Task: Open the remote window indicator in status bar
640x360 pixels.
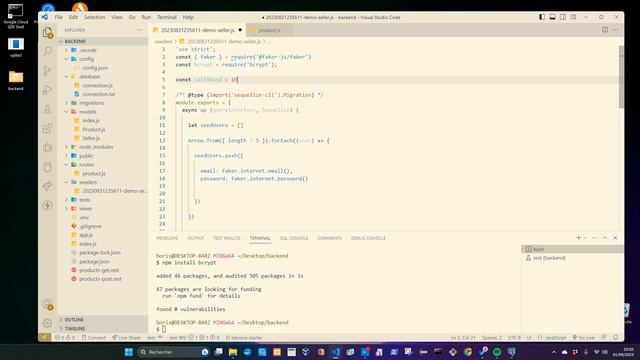Action: point(44,338)
